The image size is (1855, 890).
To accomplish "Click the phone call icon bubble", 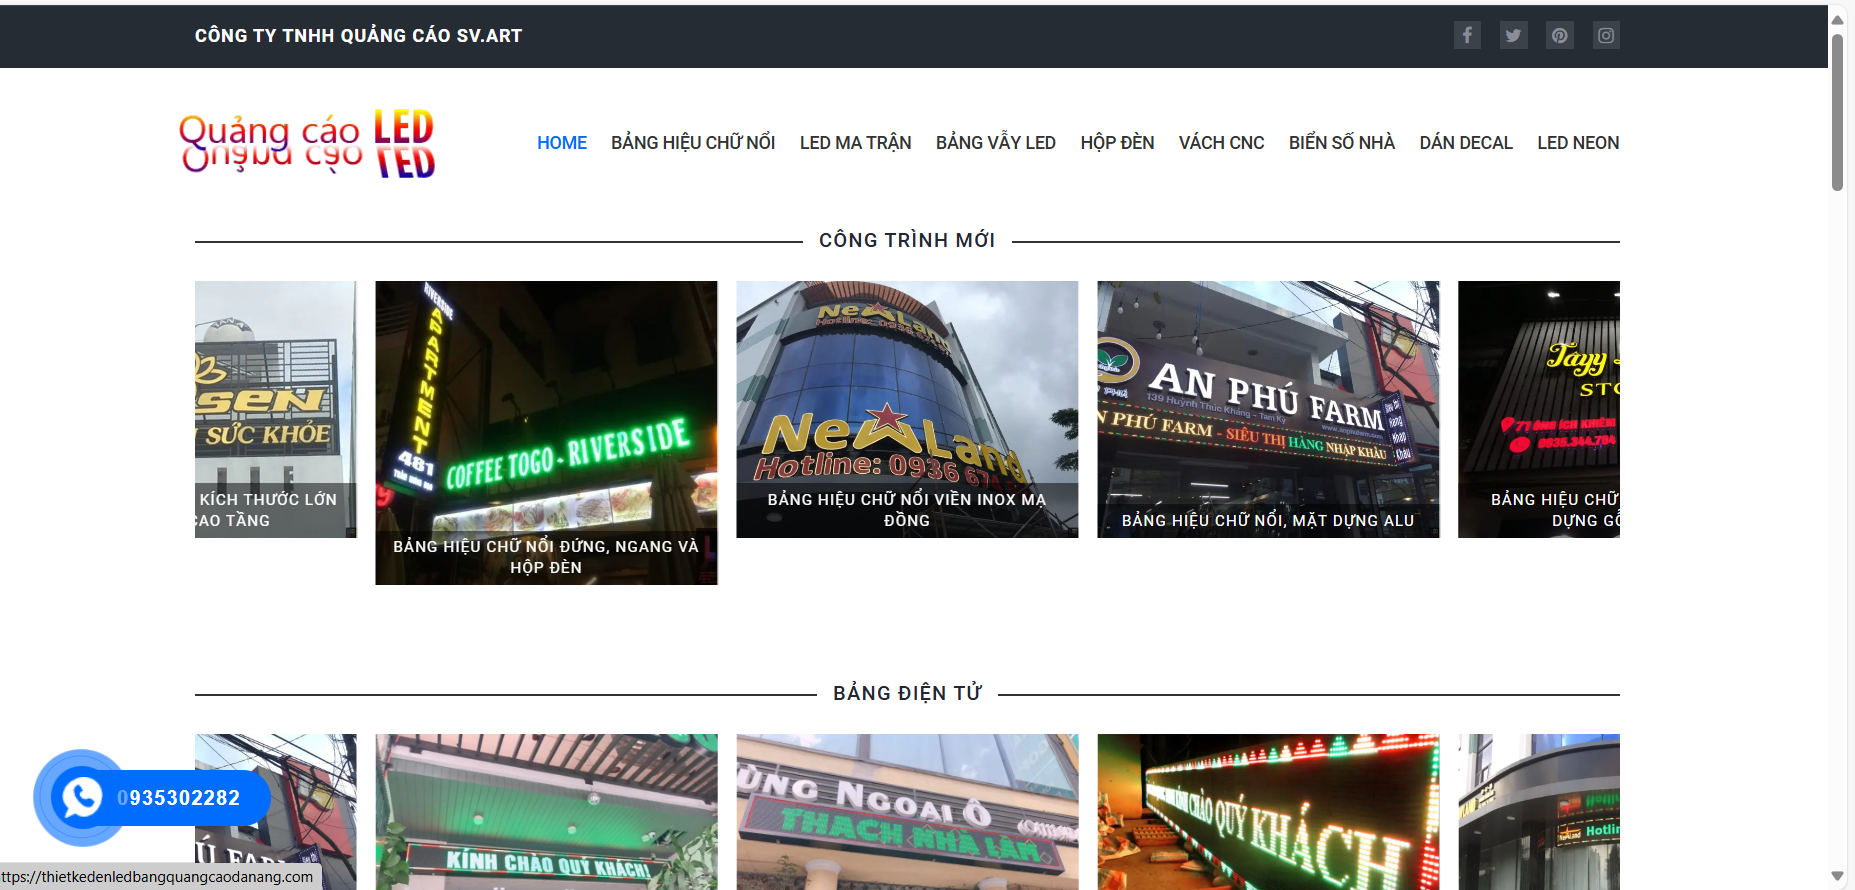I will tap(82, 797).
